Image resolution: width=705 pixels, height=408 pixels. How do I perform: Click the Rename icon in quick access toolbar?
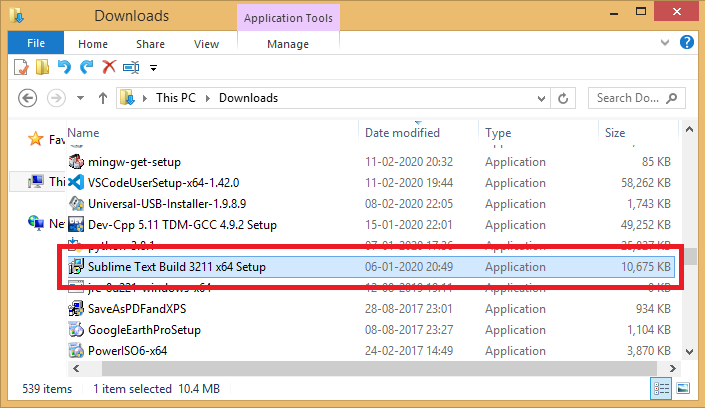[x=131, y=67]
